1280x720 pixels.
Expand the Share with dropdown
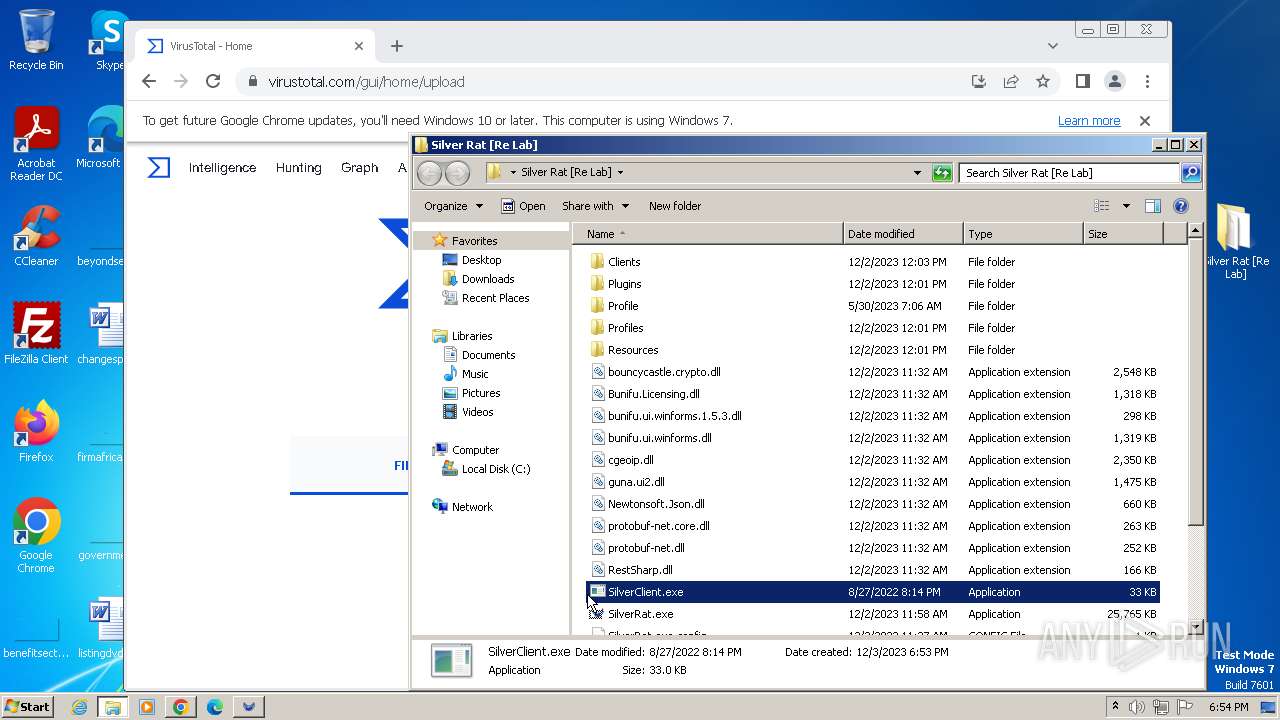pos(595,206)
